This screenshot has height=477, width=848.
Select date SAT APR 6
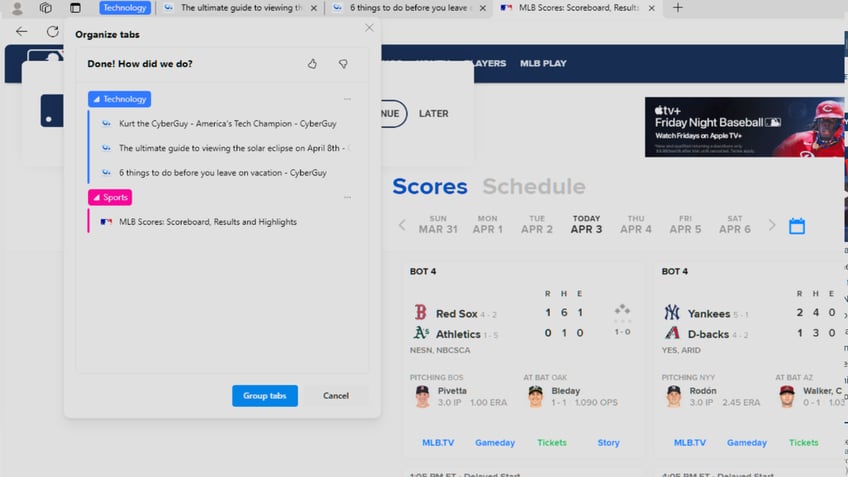735,224
